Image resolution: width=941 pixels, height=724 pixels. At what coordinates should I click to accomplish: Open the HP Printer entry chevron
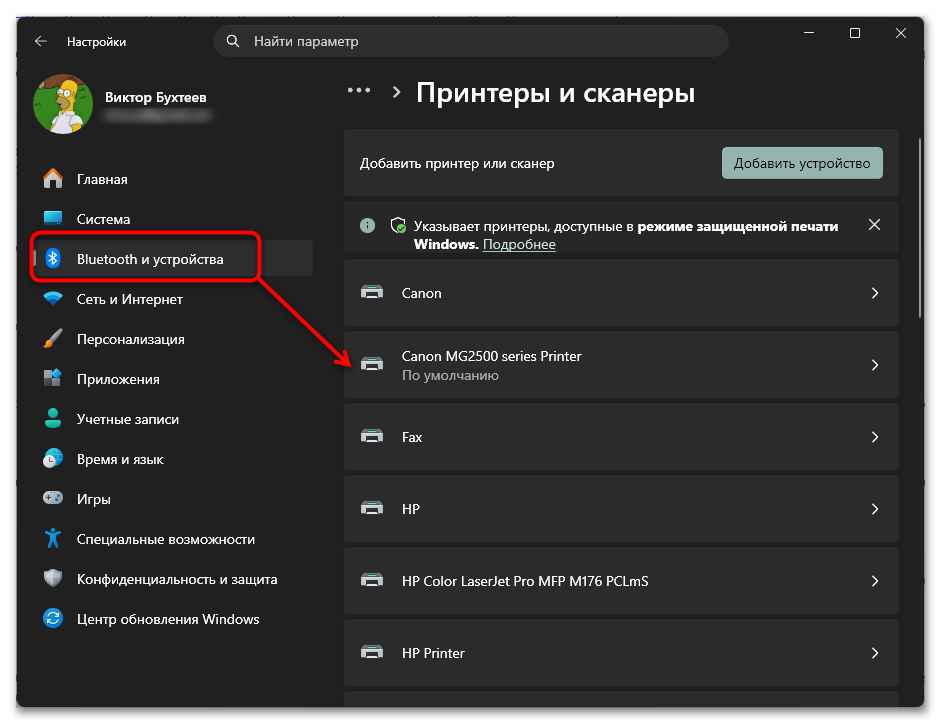point(874,653)
